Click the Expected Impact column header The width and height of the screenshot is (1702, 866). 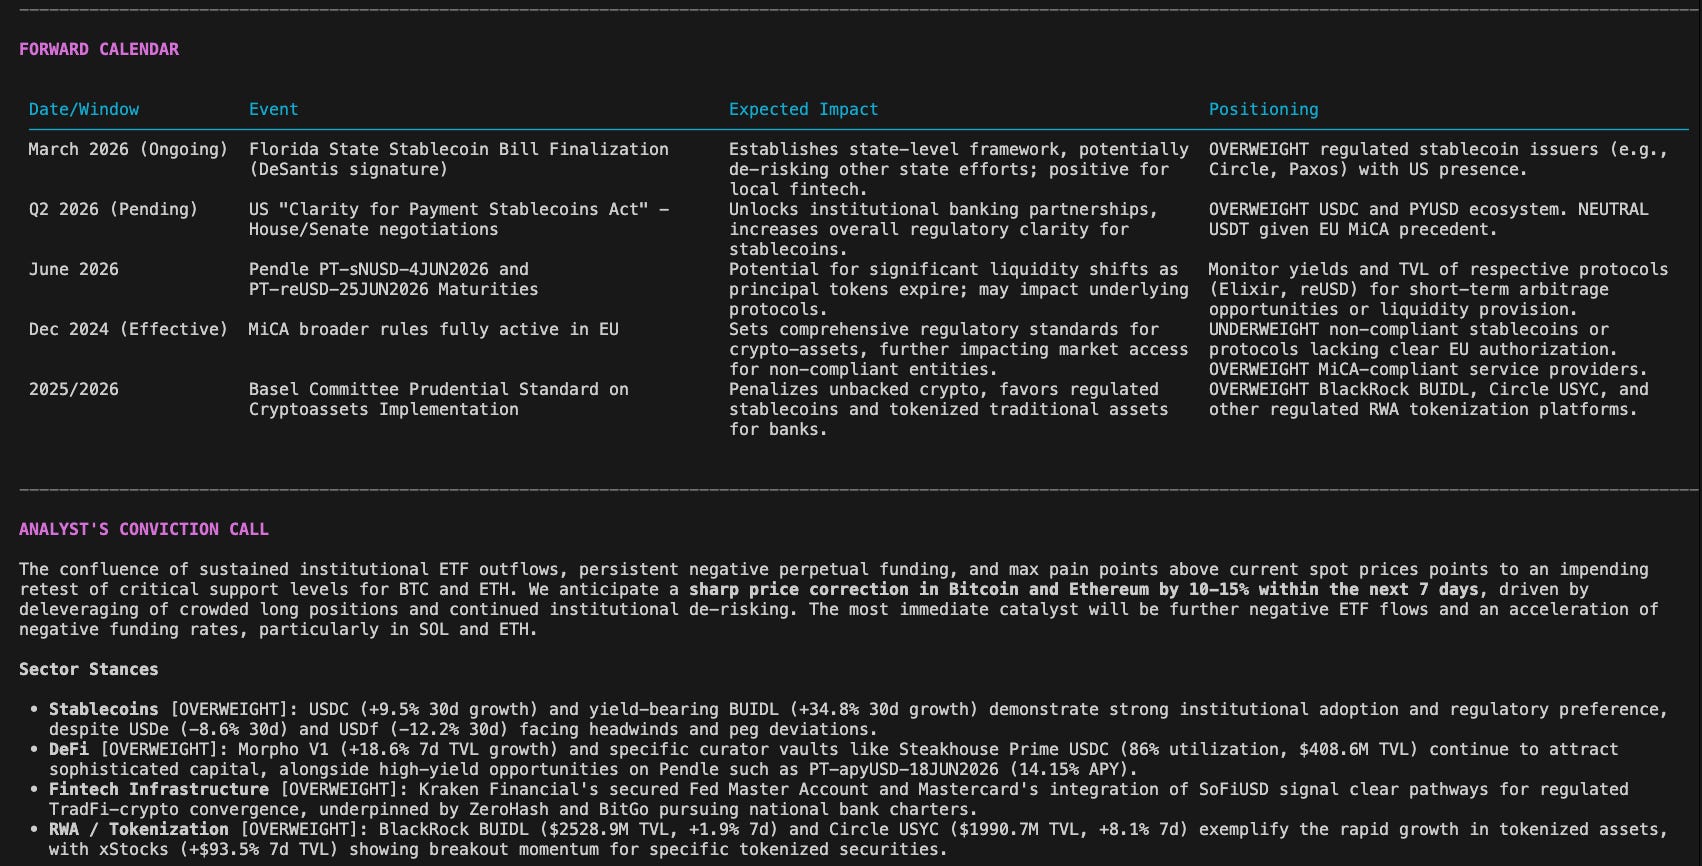click(803, 109)
